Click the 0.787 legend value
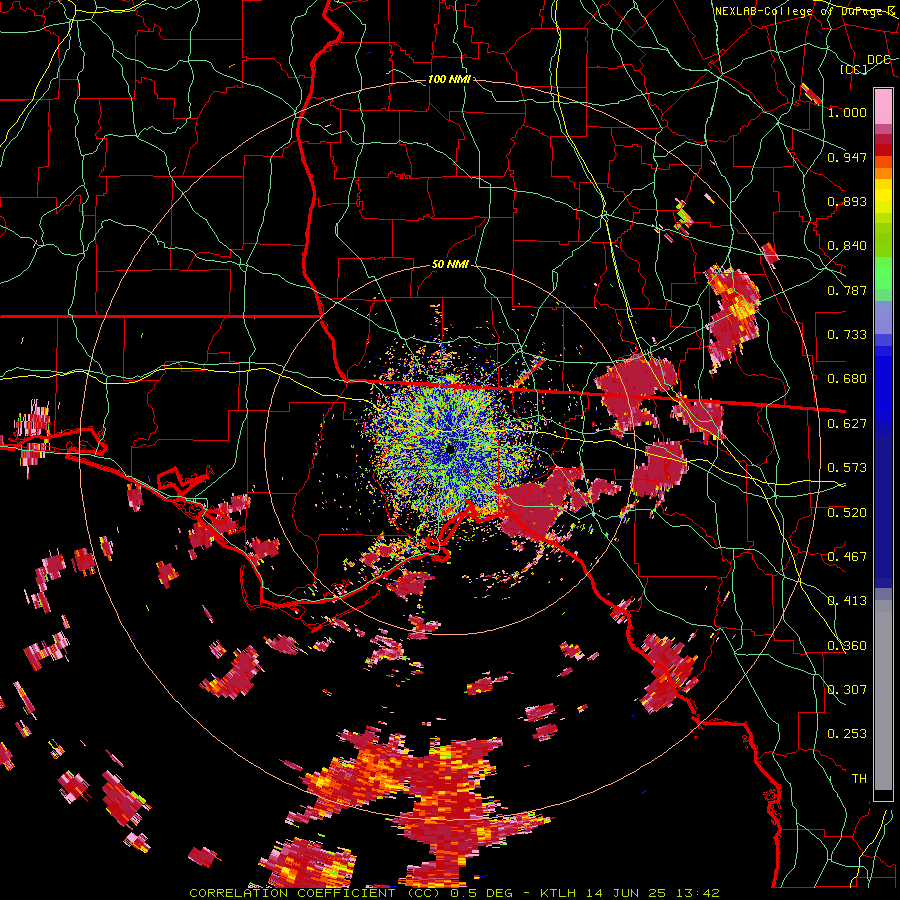 [847, 290]
